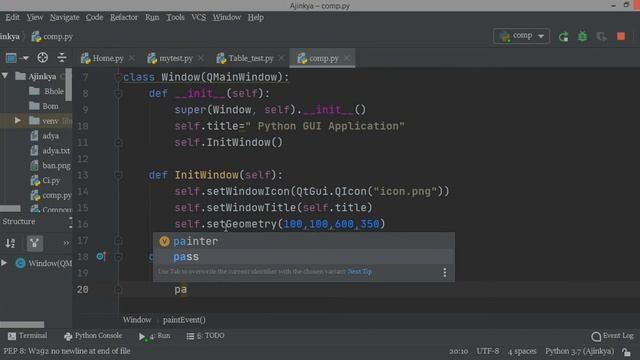Select the adya file in project tree
Screen dimensions: 640x360
coord(44,136)
